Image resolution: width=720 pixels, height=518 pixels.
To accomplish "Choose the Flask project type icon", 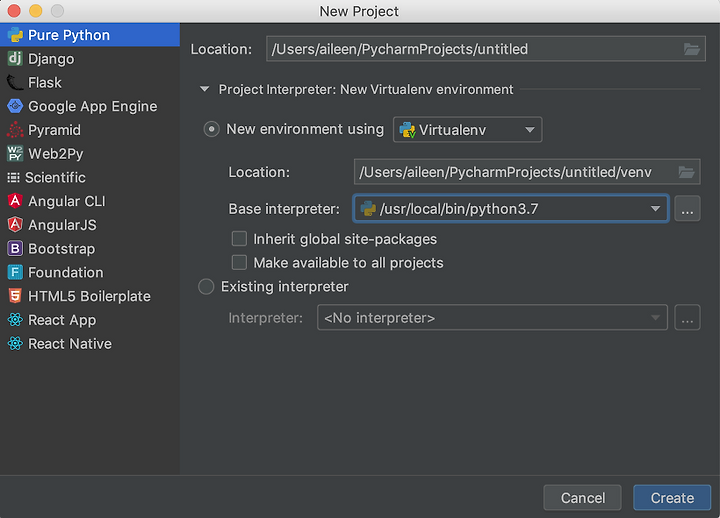I will [x=15, y=82].
